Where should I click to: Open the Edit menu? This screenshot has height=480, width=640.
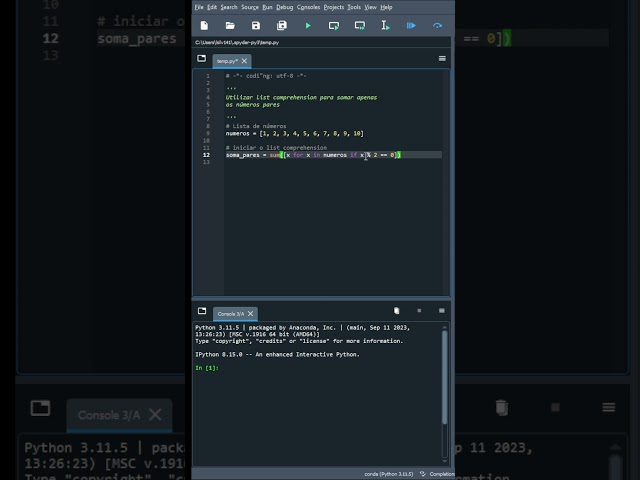pos(212,7)
